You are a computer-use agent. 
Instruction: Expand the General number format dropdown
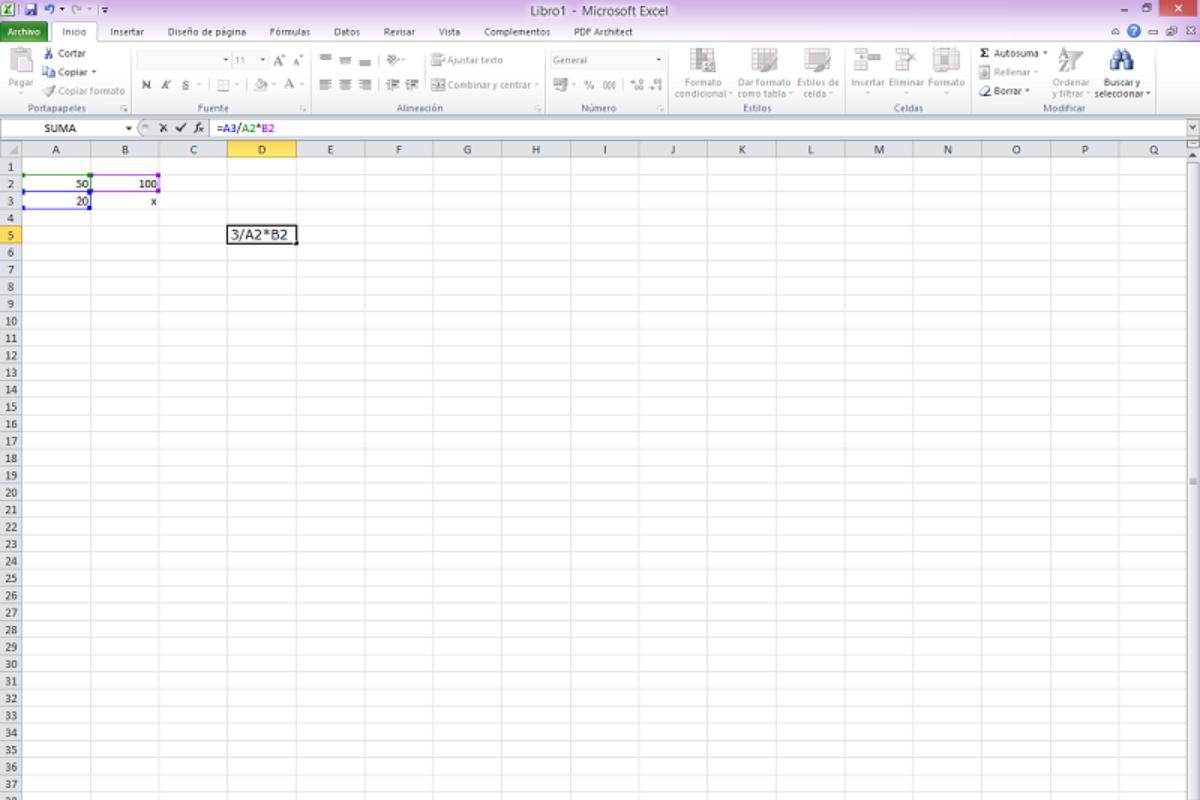(658, 60)
